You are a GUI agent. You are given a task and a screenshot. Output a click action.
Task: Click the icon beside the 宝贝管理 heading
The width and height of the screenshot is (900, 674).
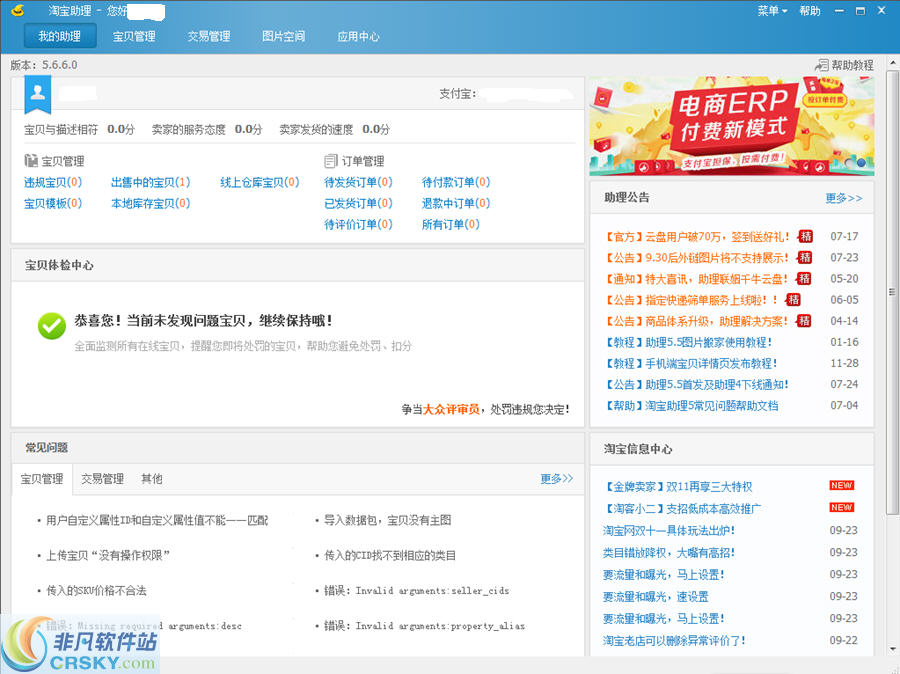tap(31, 161)
